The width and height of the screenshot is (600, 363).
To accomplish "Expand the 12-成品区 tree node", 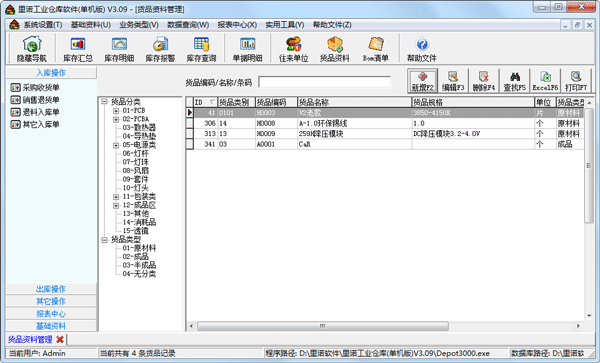I will pos(116,205).
